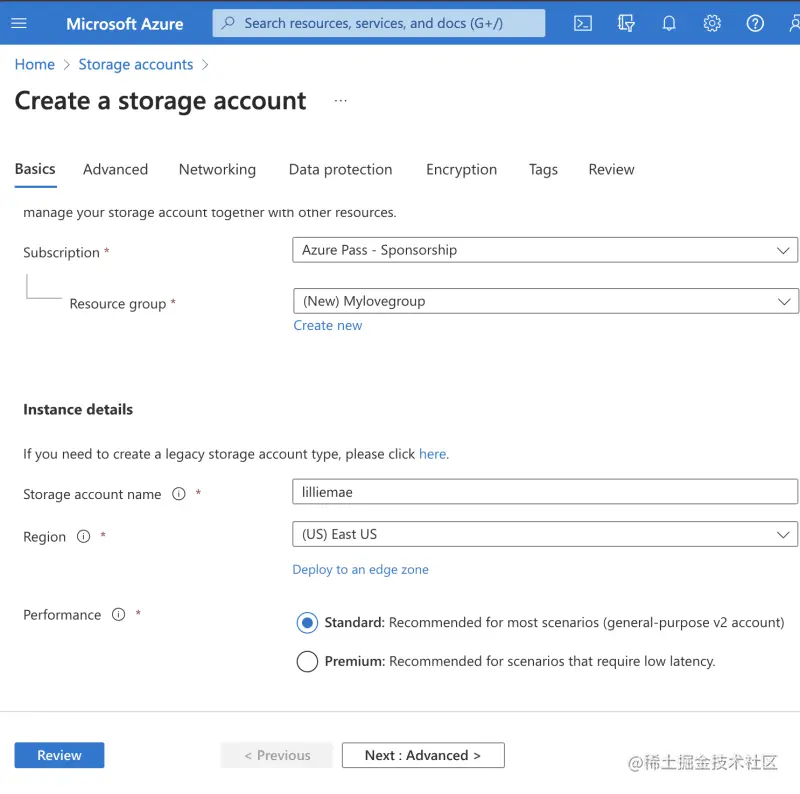Open the help question mark icon
Viewport: 800px width, 794px height.
point(755,23)
